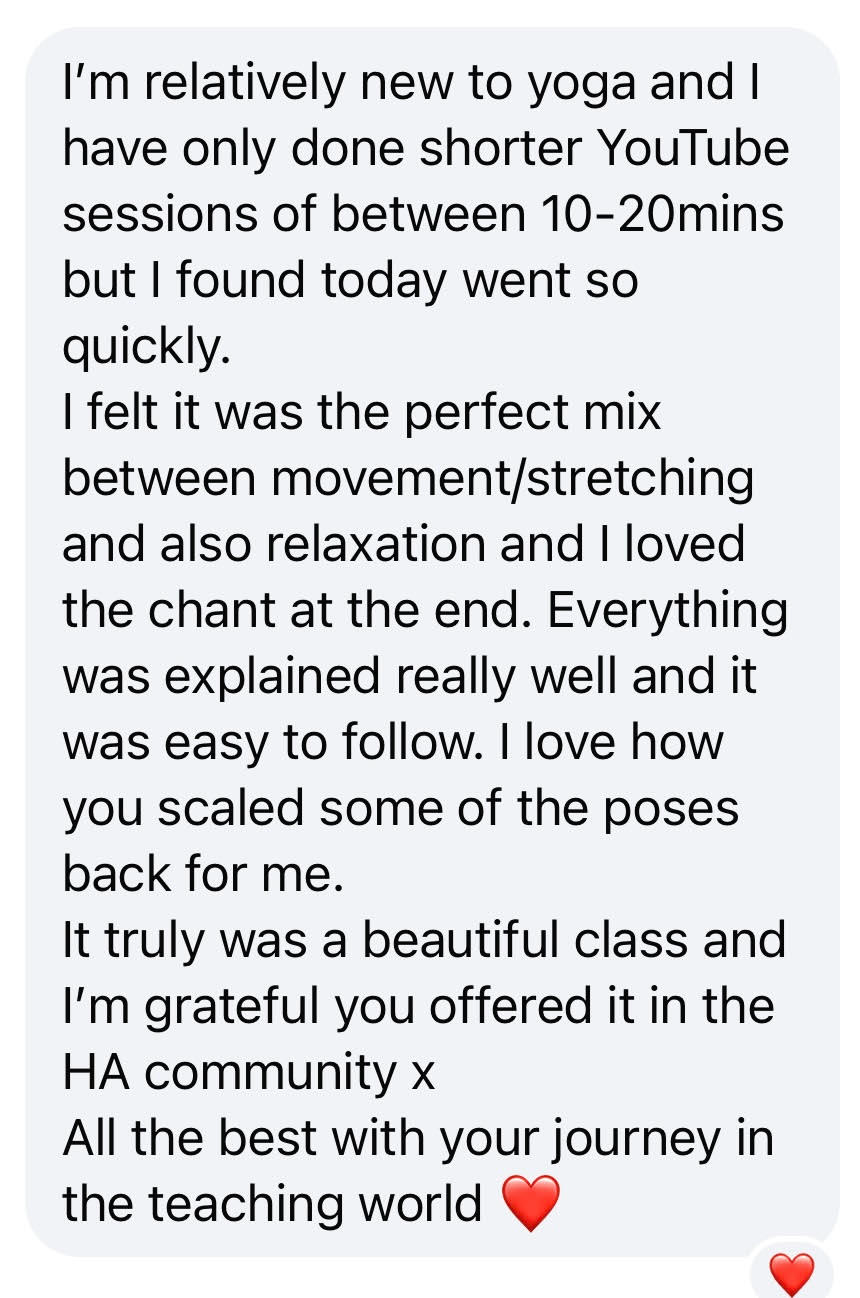Tap the heart emoji after "teaching world"

click(x=530, y=1204)
